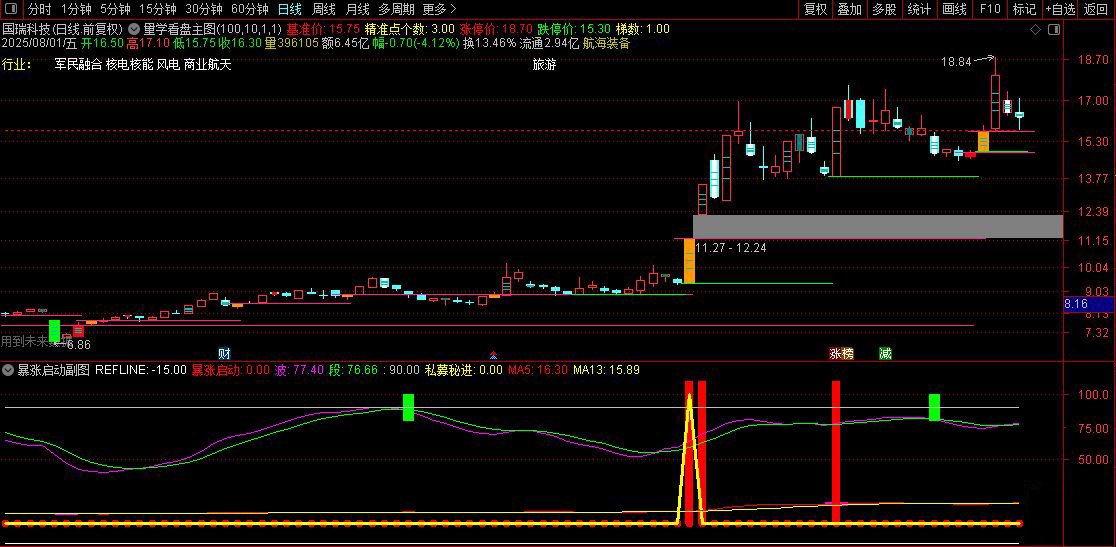Open the 多股 multi-stock view
The image size is (1116, 547).
(x=885, y=9)
